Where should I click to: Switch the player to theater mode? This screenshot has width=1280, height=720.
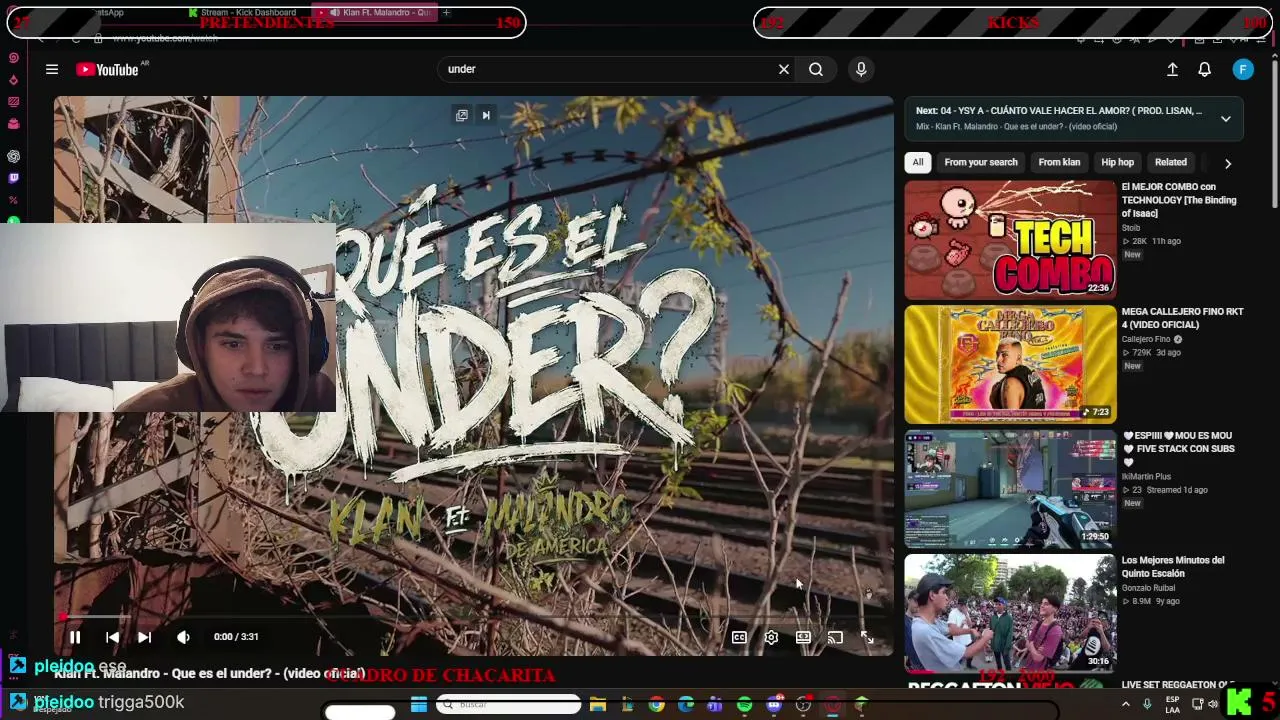803,637
